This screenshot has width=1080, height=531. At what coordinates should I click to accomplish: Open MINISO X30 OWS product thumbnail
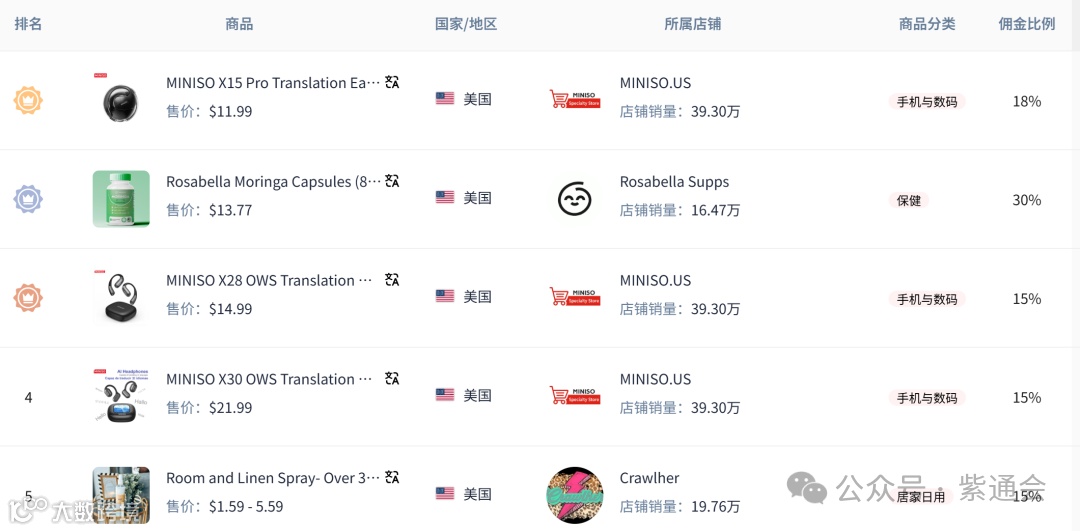(x=121, y=396)
